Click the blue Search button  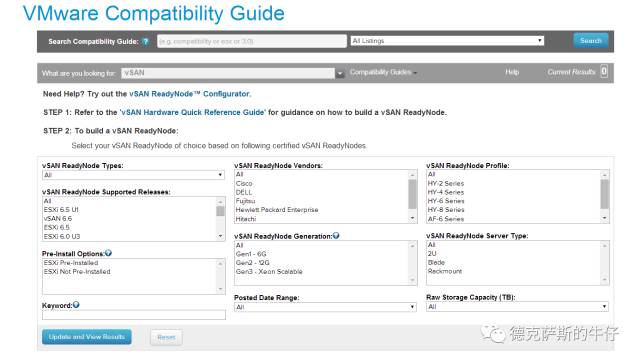point(591,41)
